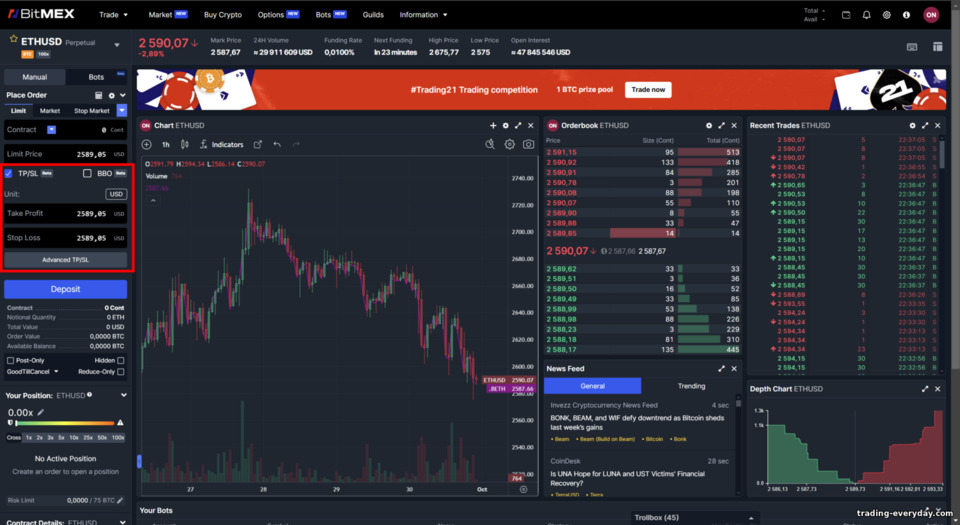Click the blue Deposit button
This screenshot has width=960, height=525.
(66, 289)
